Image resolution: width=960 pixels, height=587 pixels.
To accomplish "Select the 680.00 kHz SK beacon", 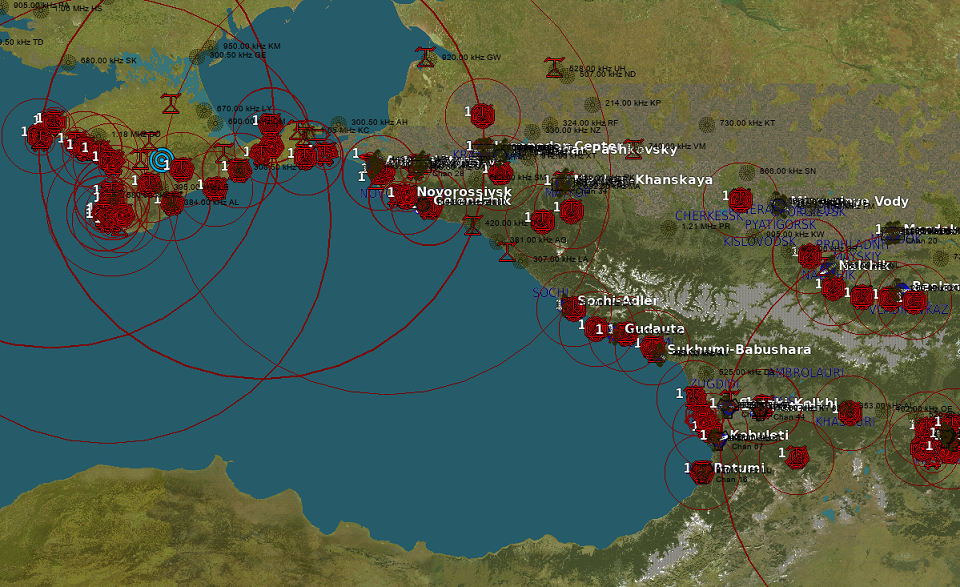I will 69,61.
